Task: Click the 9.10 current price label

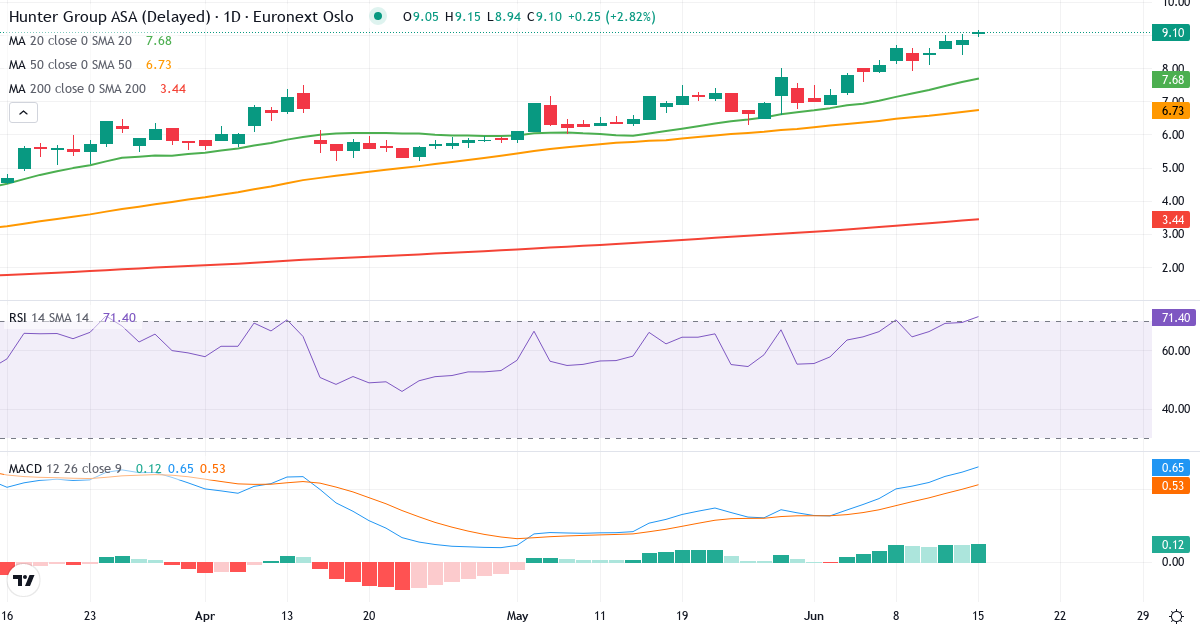Action: pos(1173,33)
